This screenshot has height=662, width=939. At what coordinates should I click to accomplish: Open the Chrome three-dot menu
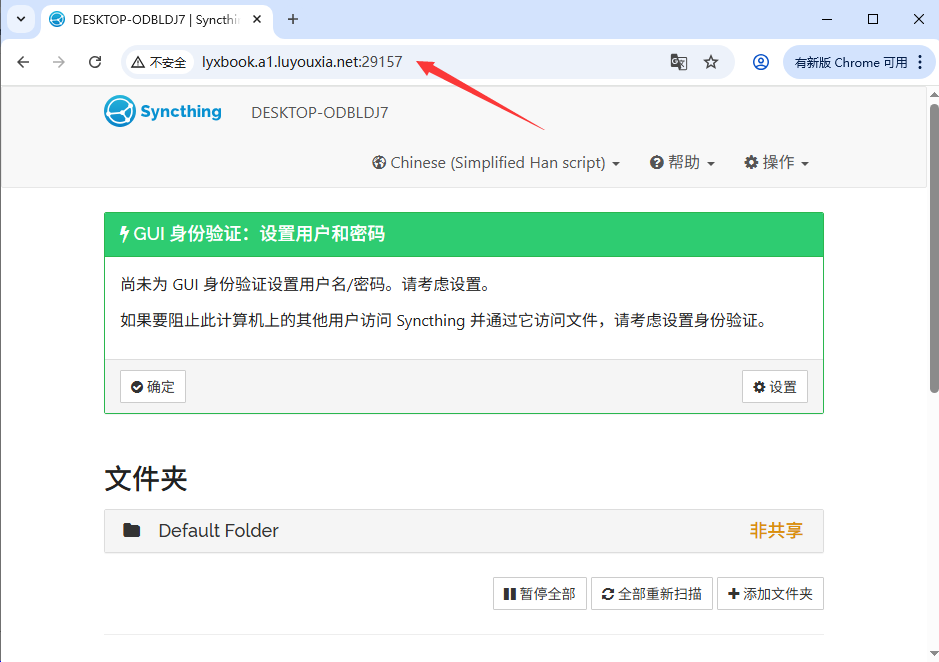click(920, 62)
